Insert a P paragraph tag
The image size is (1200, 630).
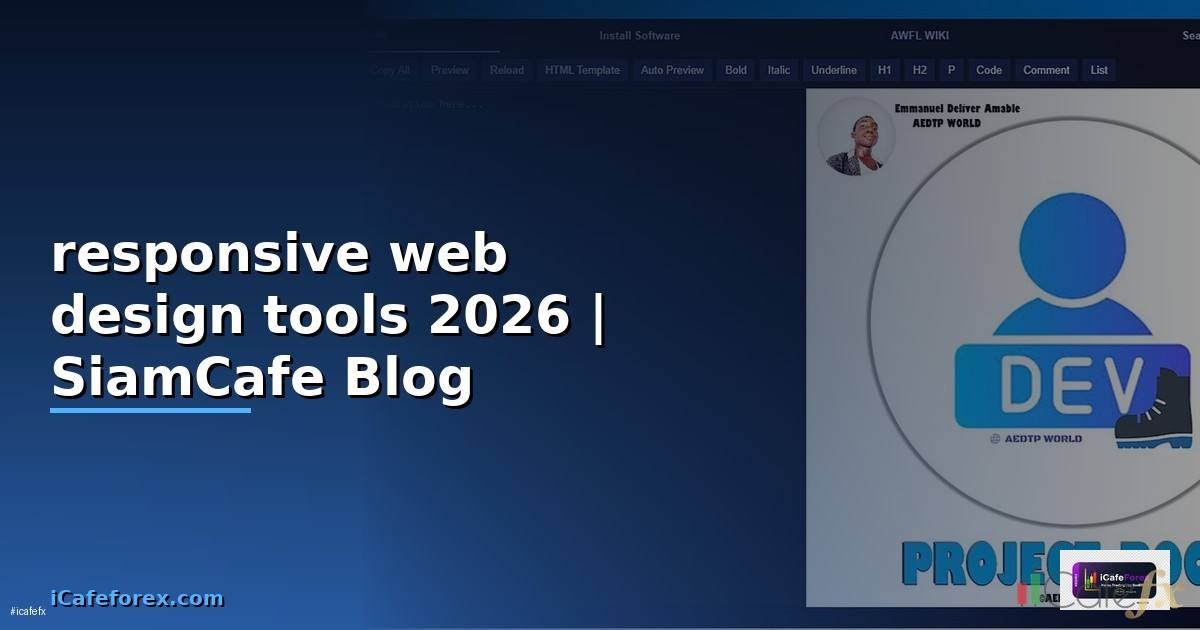coord(951,70)
